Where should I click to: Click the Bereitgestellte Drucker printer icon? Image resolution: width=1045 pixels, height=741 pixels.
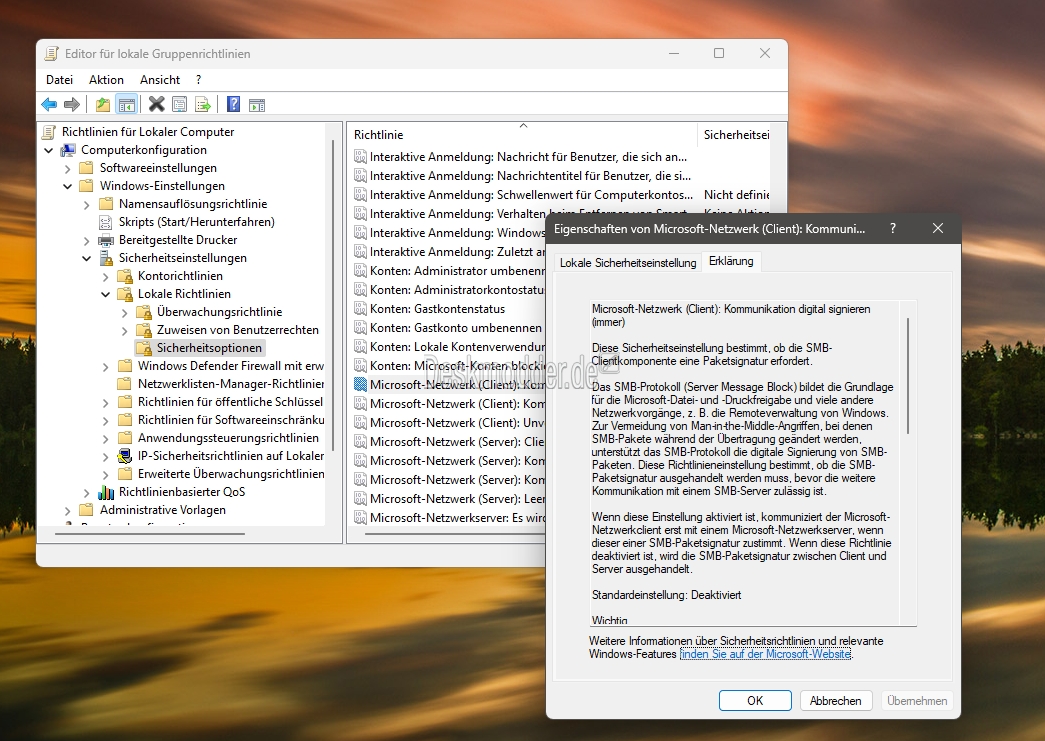point(105,240)
